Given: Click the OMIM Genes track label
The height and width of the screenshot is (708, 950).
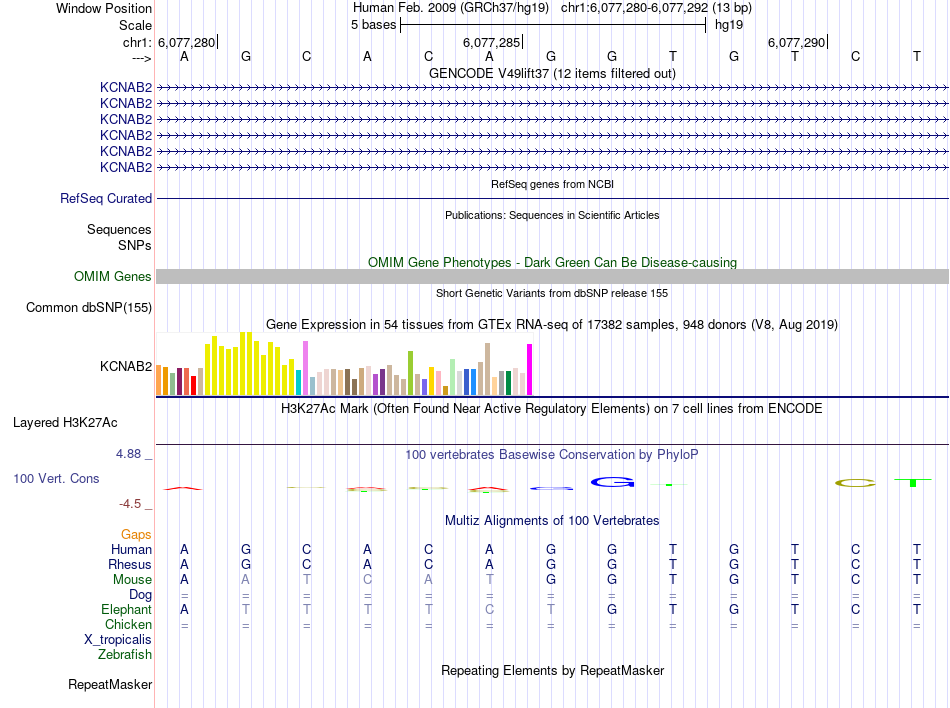Looking at the screenshot, I should [113, 276].
